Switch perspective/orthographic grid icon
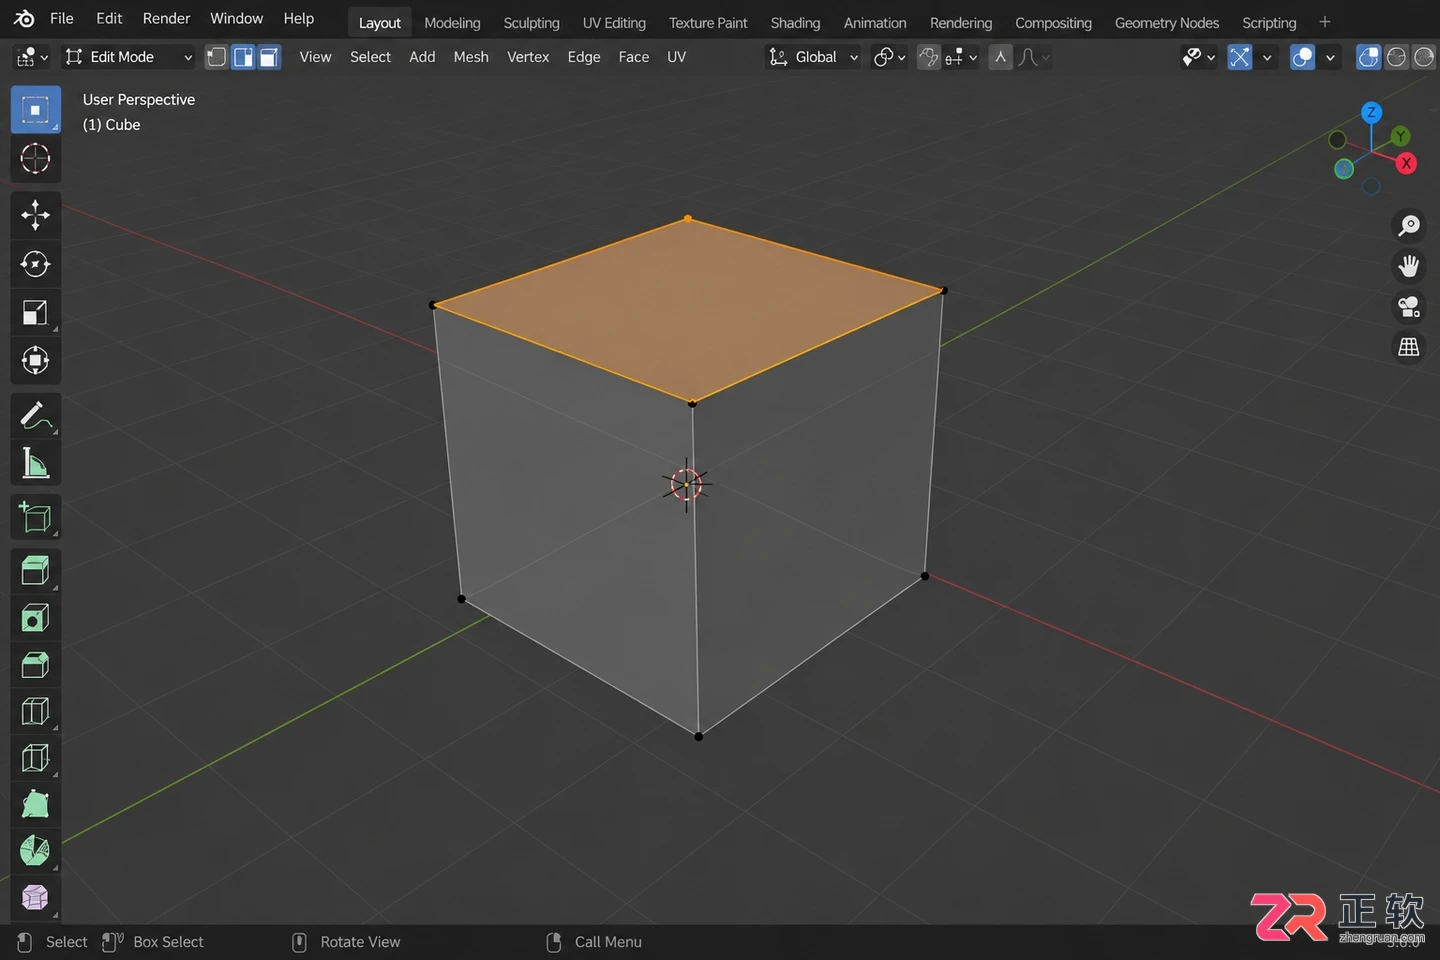 click(1409, 347)
